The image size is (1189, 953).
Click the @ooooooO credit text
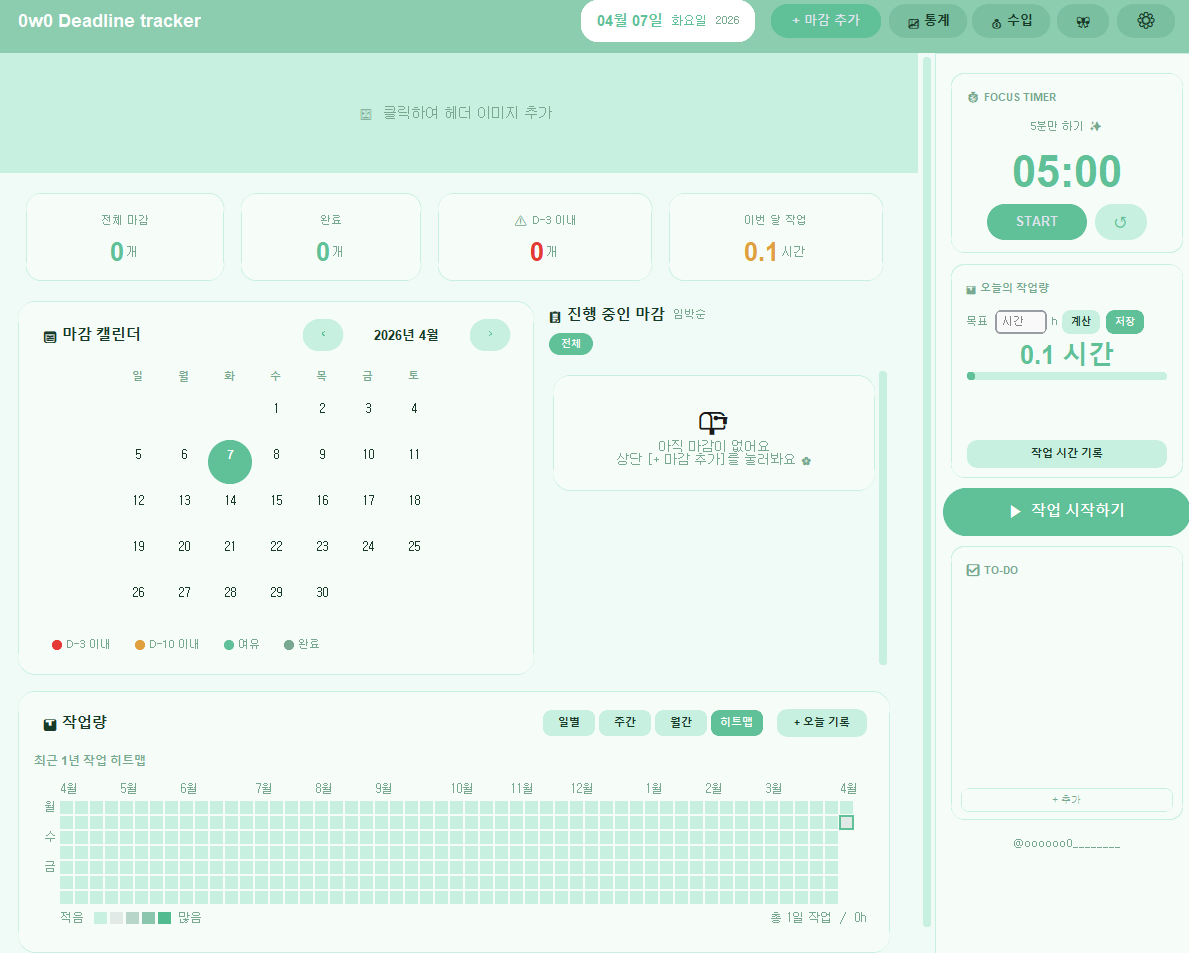(1066, 844)
